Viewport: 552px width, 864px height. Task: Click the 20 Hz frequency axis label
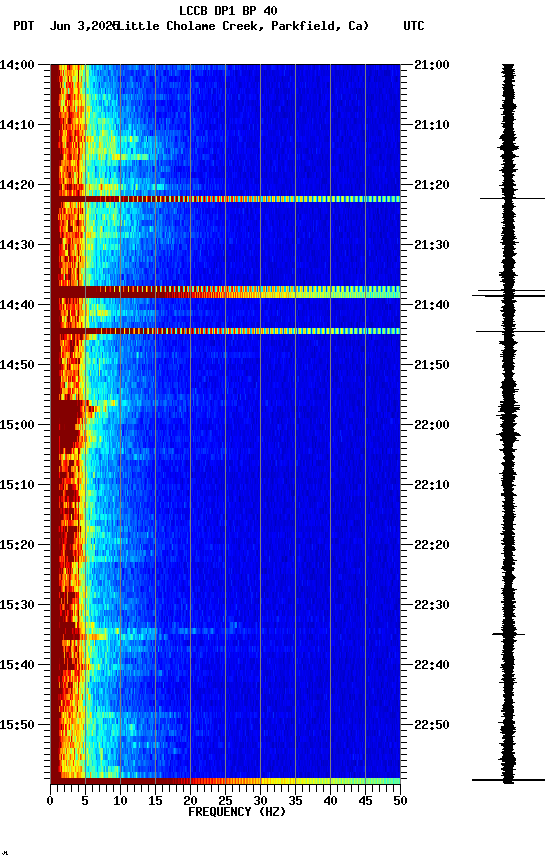coord(190,801)
